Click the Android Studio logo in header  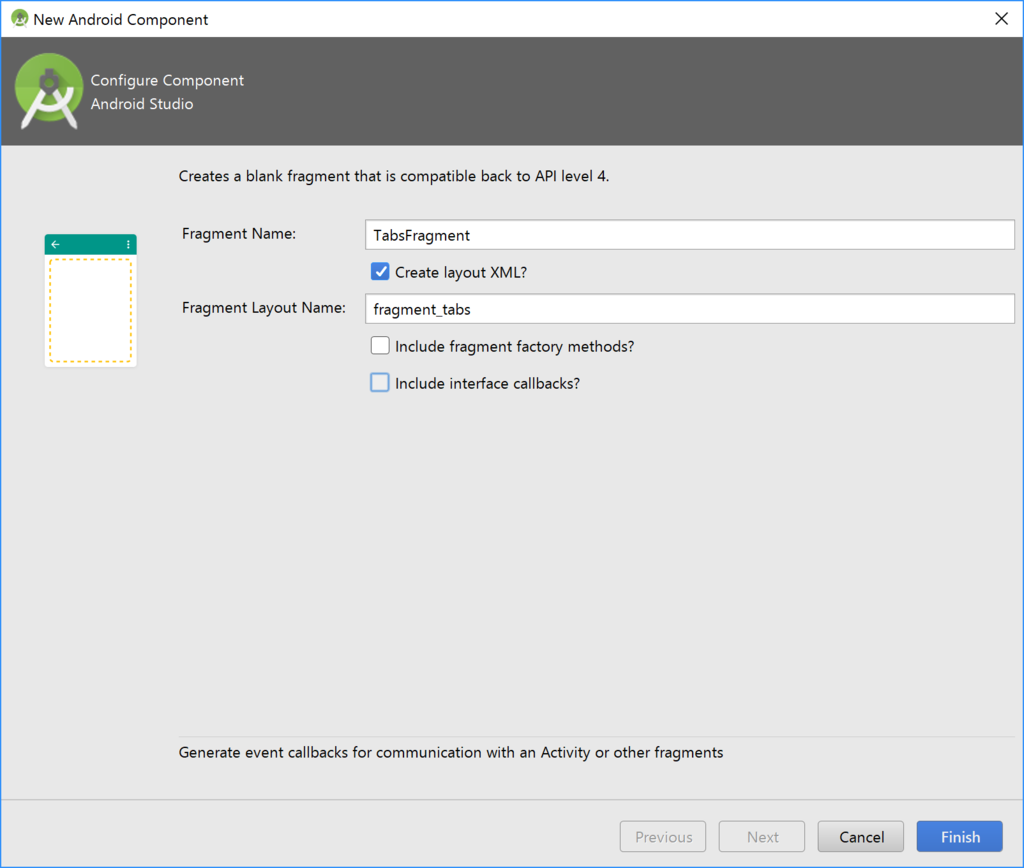coord(49,91)
